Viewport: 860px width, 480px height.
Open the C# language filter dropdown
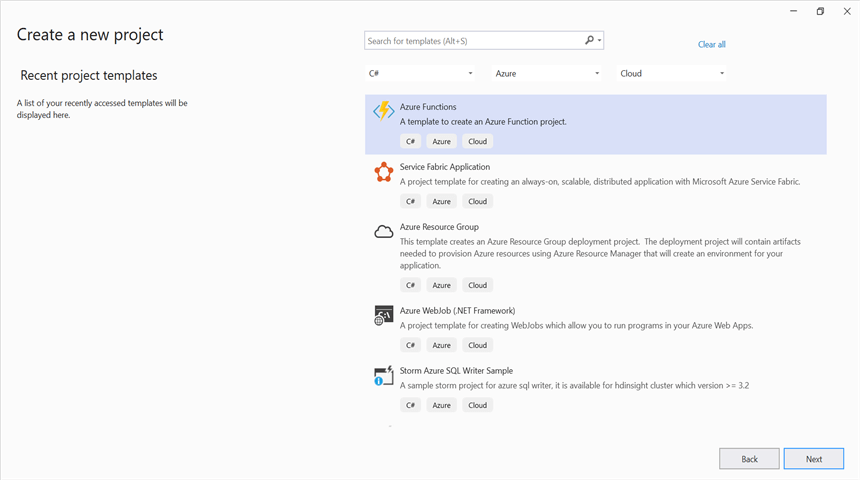point(420,74)
